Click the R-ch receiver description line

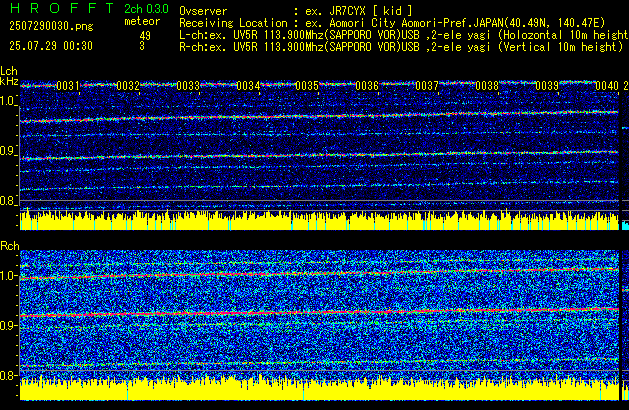[x=401, y=47]
